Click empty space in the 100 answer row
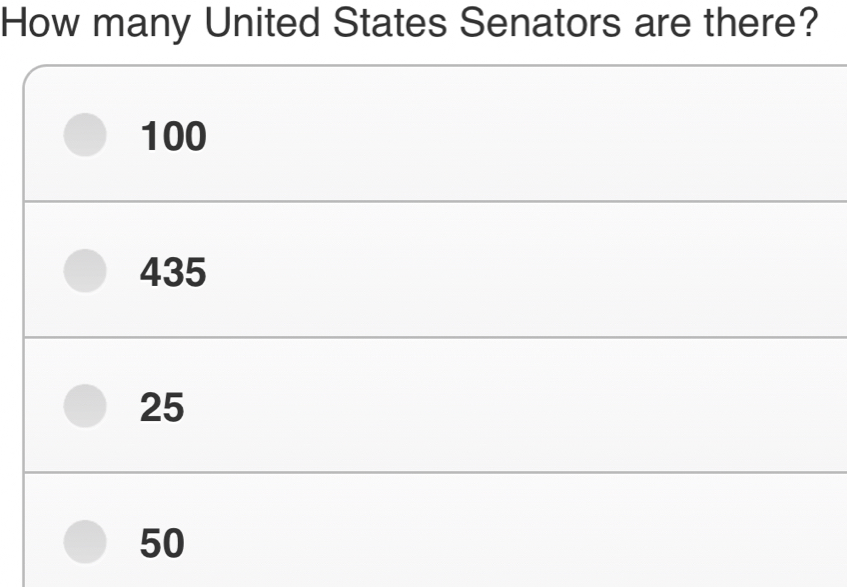Viewport: 847px width, 587px height. tap(520, 137)
